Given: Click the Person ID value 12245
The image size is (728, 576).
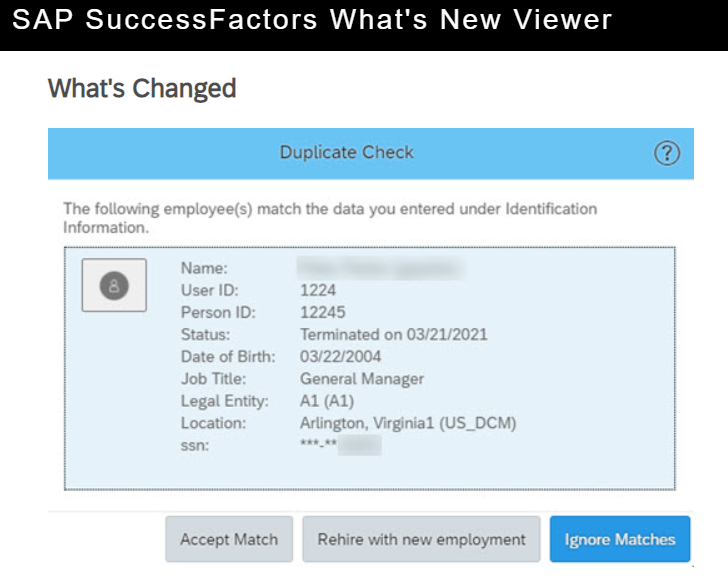Looking at the screenshot, I should tap(323, 312).
